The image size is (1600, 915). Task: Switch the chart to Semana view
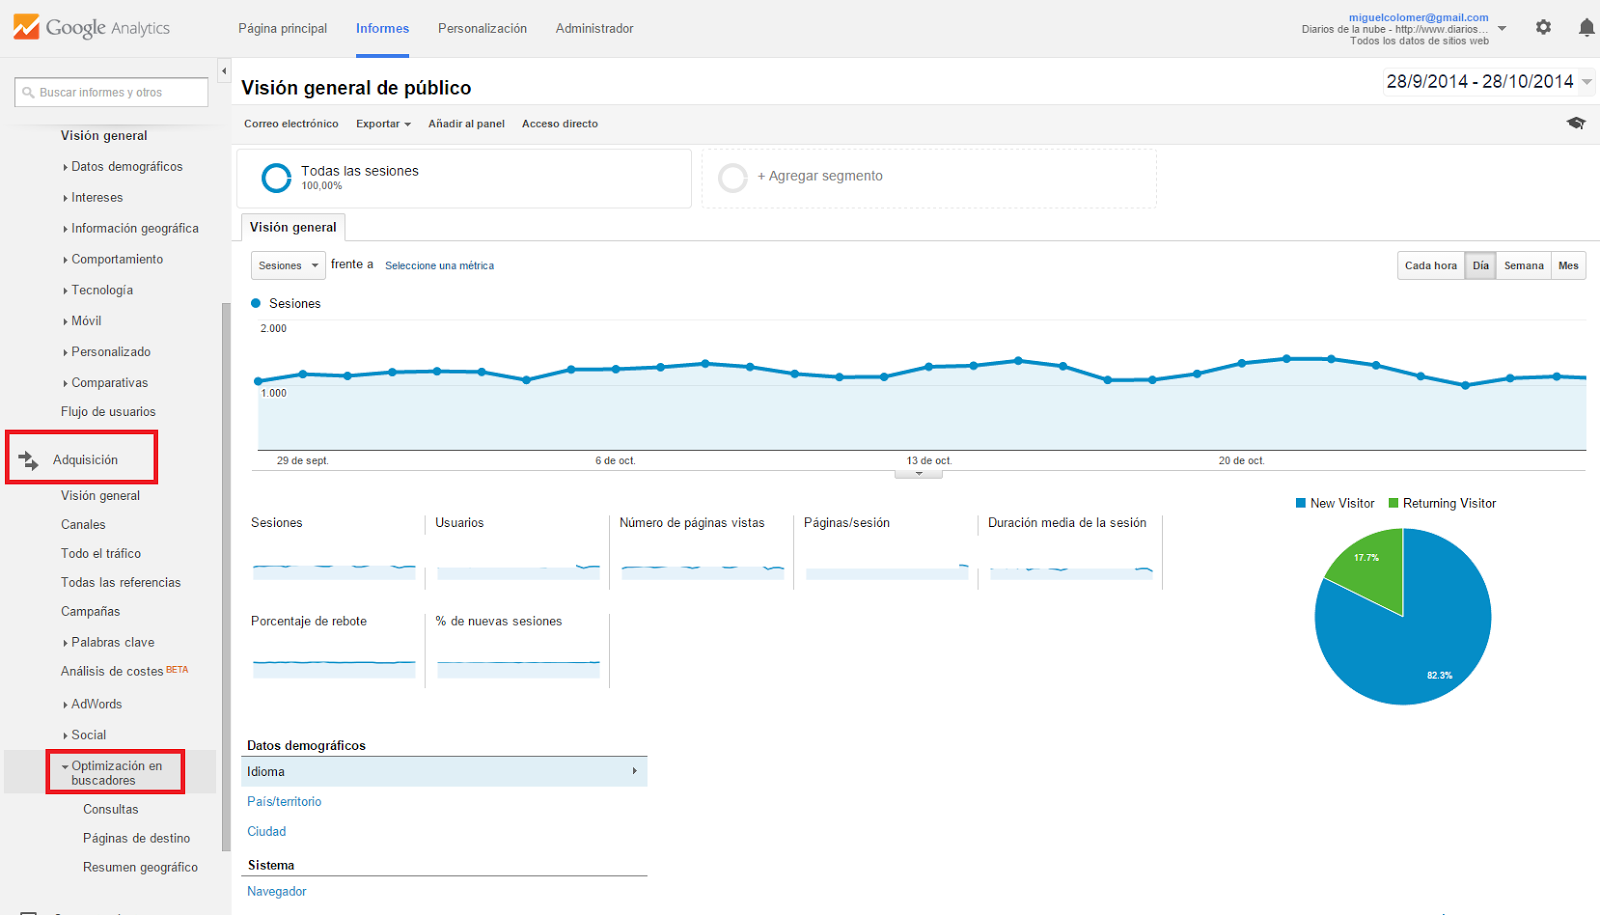(1524, 265)
